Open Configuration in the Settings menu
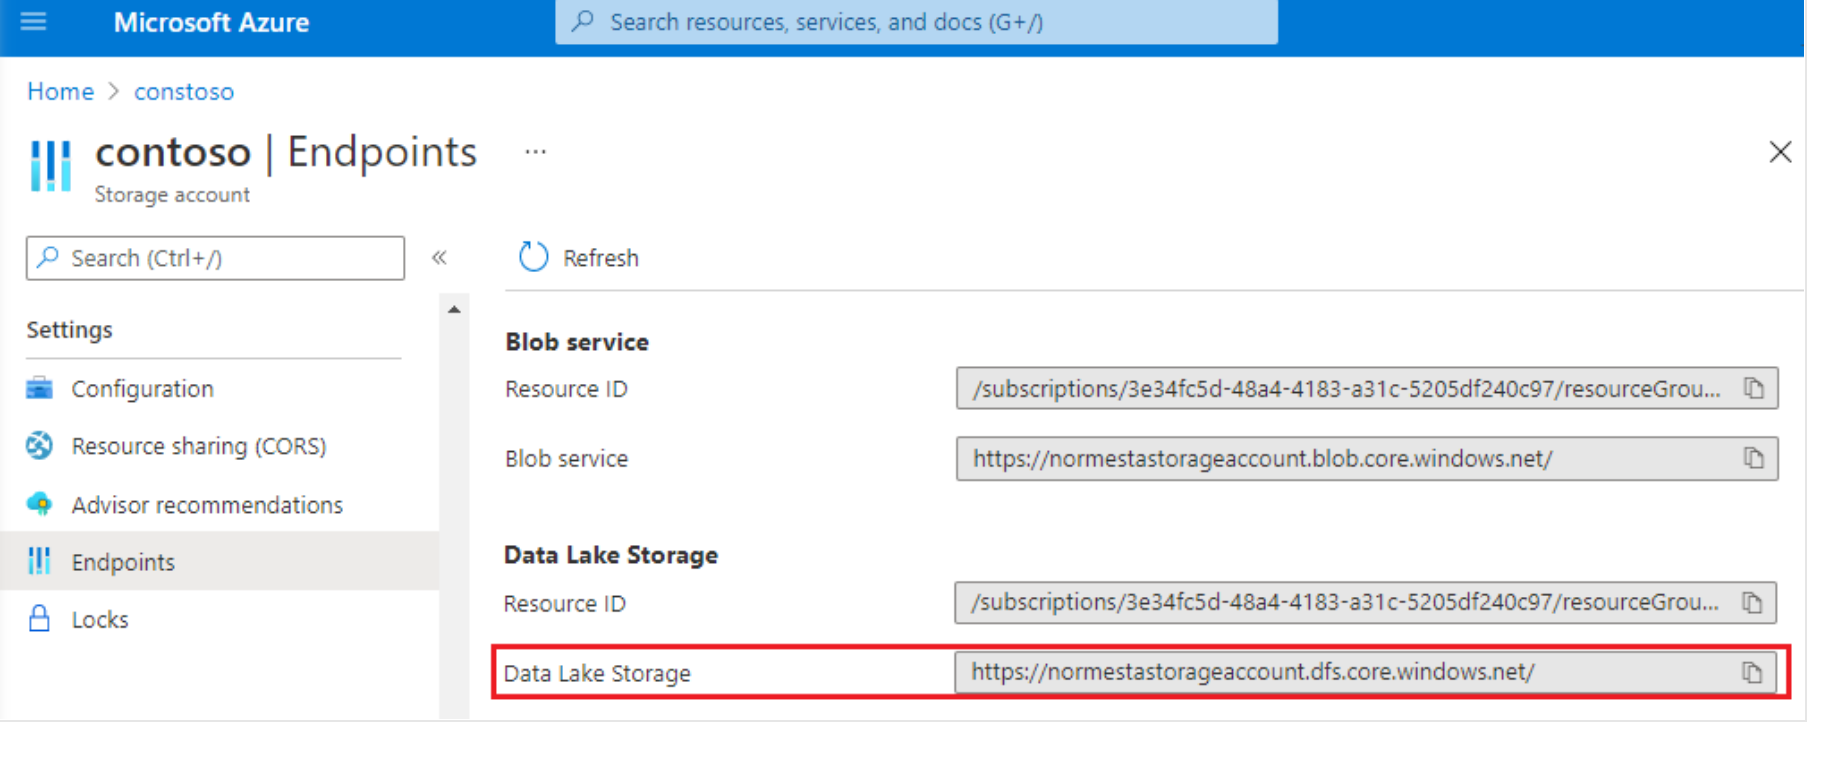The image size is (1834, 773). pos(142,389)
